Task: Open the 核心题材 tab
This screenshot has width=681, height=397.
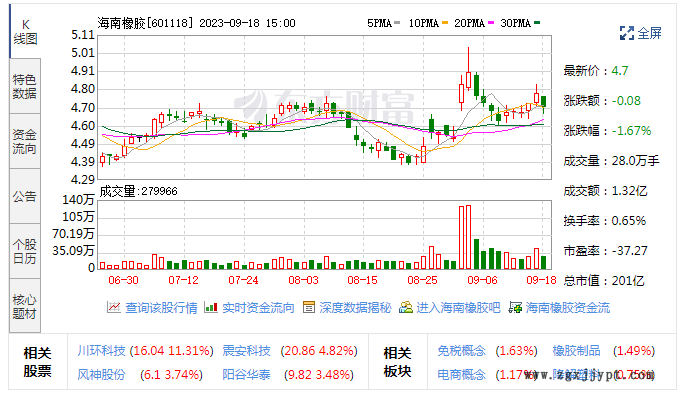Action: (25, 306)
